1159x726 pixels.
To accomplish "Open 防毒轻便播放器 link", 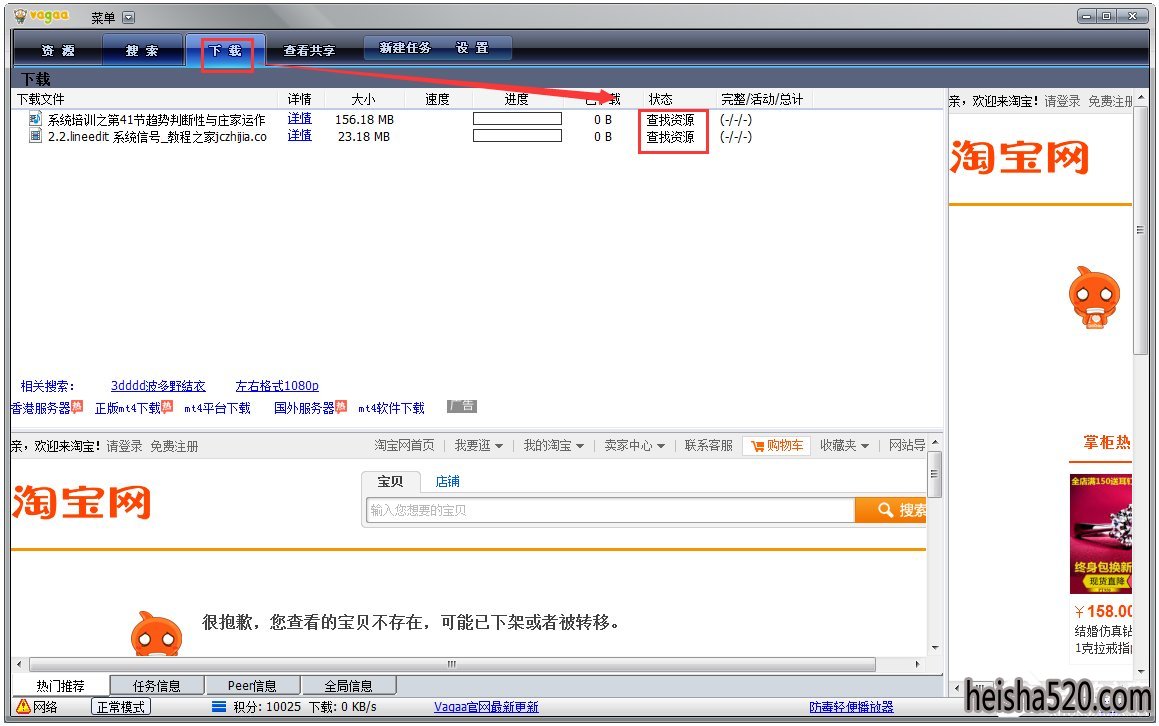I will click(x=851, y=707).
